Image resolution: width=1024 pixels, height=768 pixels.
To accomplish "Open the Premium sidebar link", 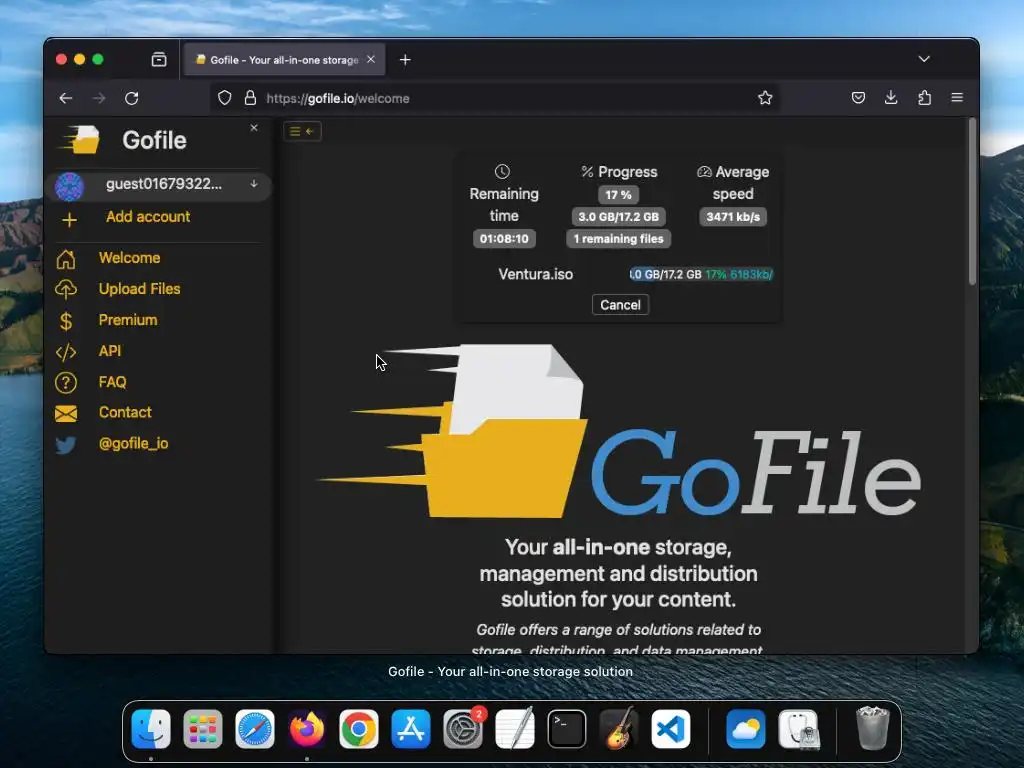I will 128,320.
